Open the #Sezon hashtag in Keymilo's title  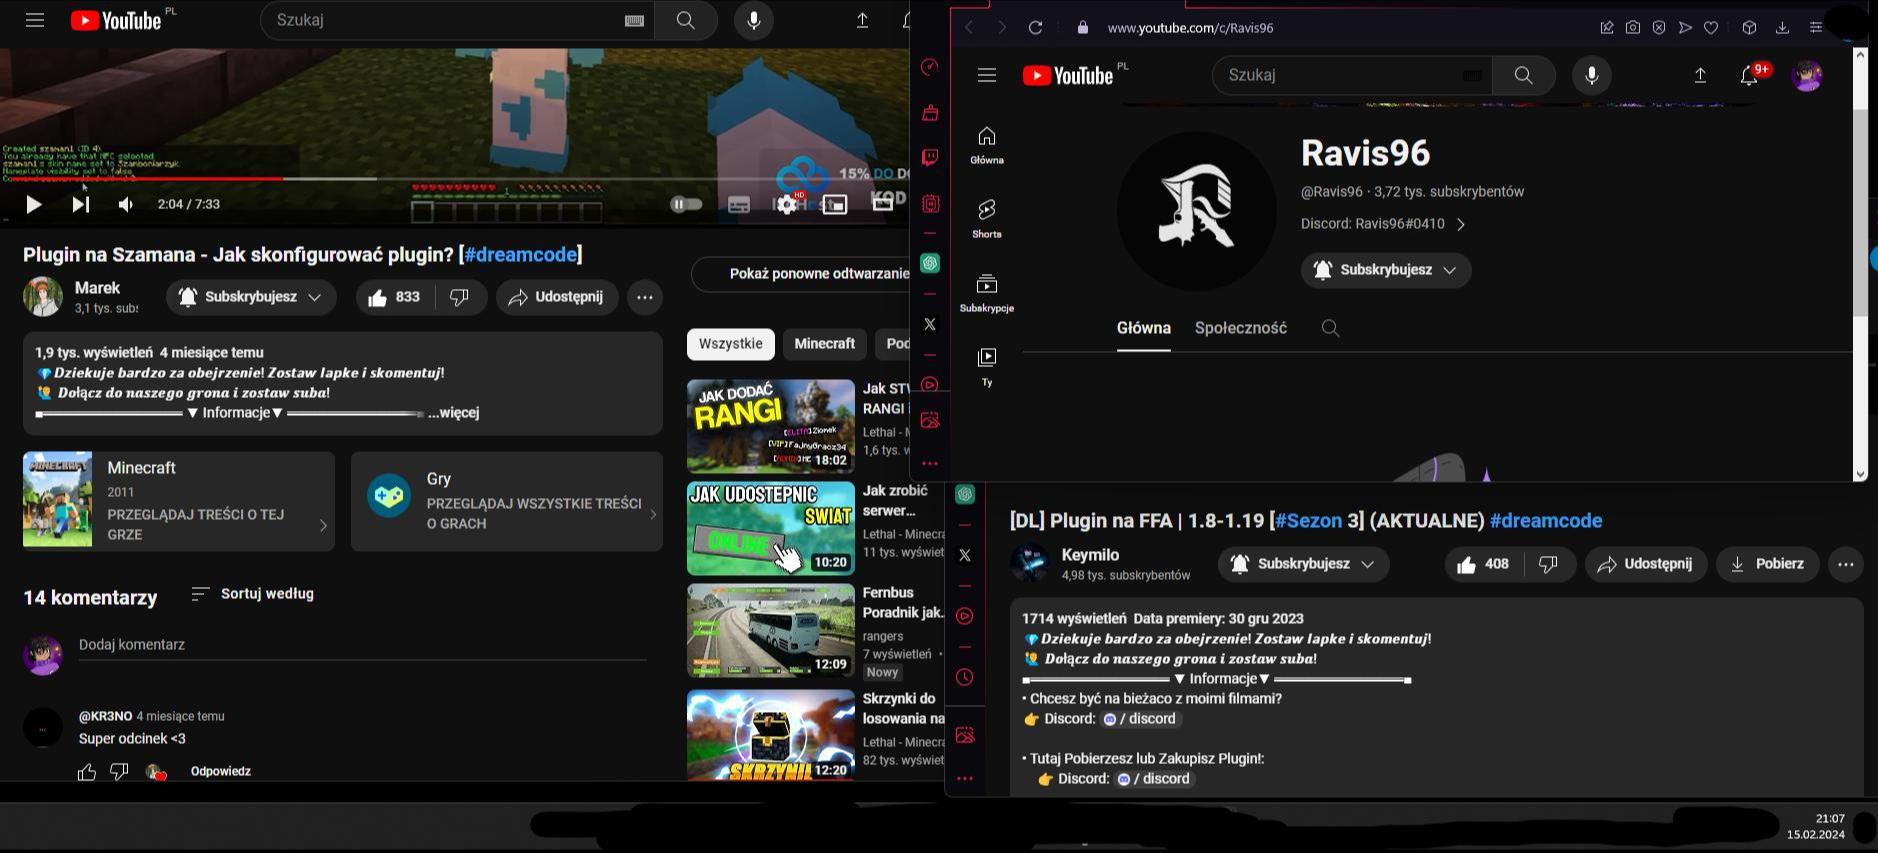[1309, 521]
